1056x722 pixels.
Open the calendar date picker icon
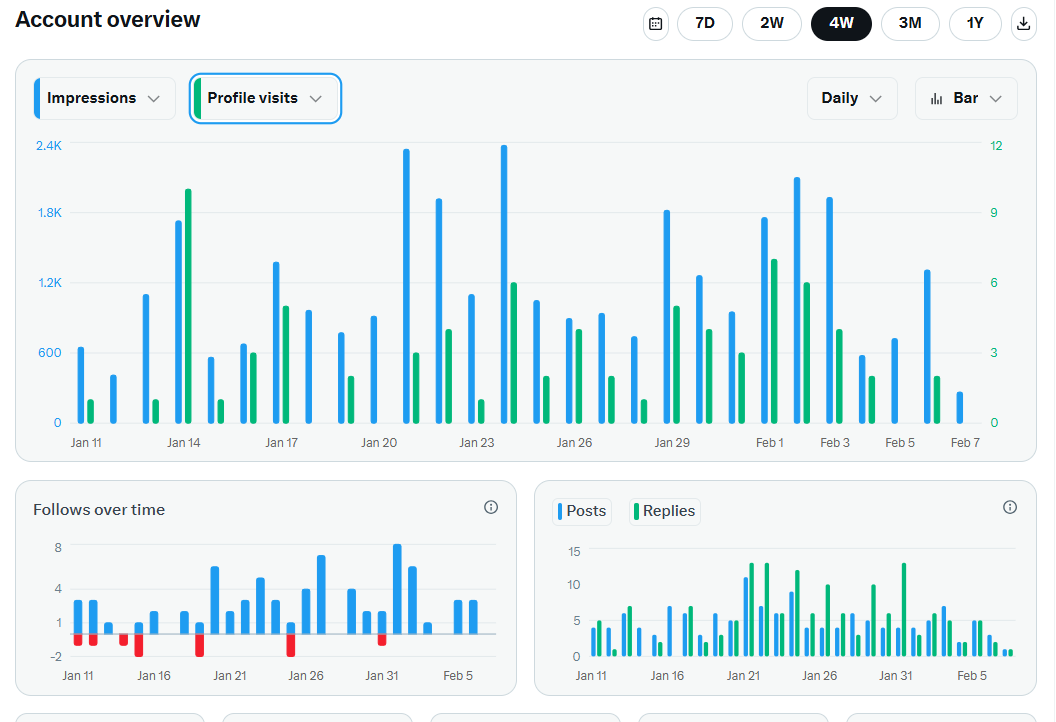point(656,24)
